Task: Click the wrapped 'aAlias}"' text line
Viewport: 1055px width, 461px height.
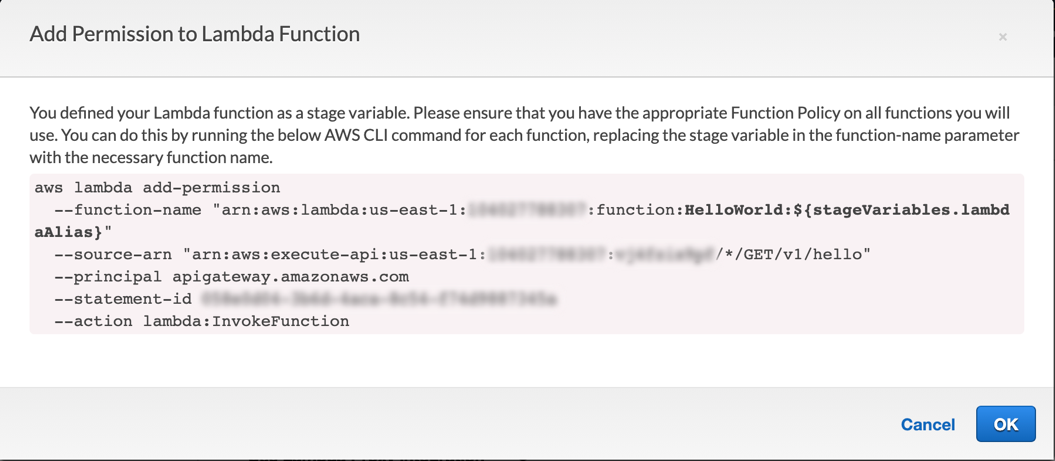Action: click(x=72, y=232)
